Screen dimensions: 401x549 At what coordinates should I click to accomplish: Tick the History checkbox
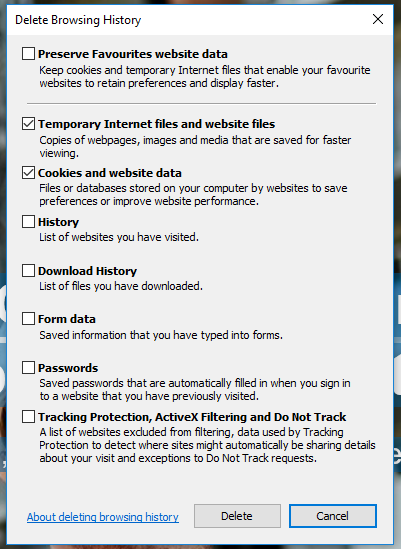click(28, 222)
